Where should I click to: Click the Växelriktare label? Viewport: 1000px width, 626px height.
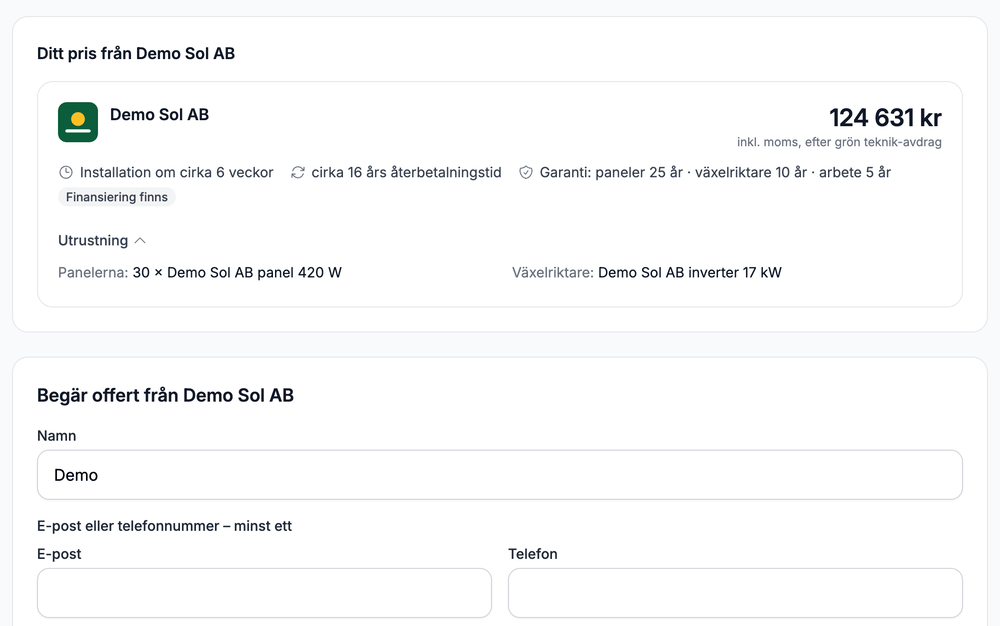(553, 273)
